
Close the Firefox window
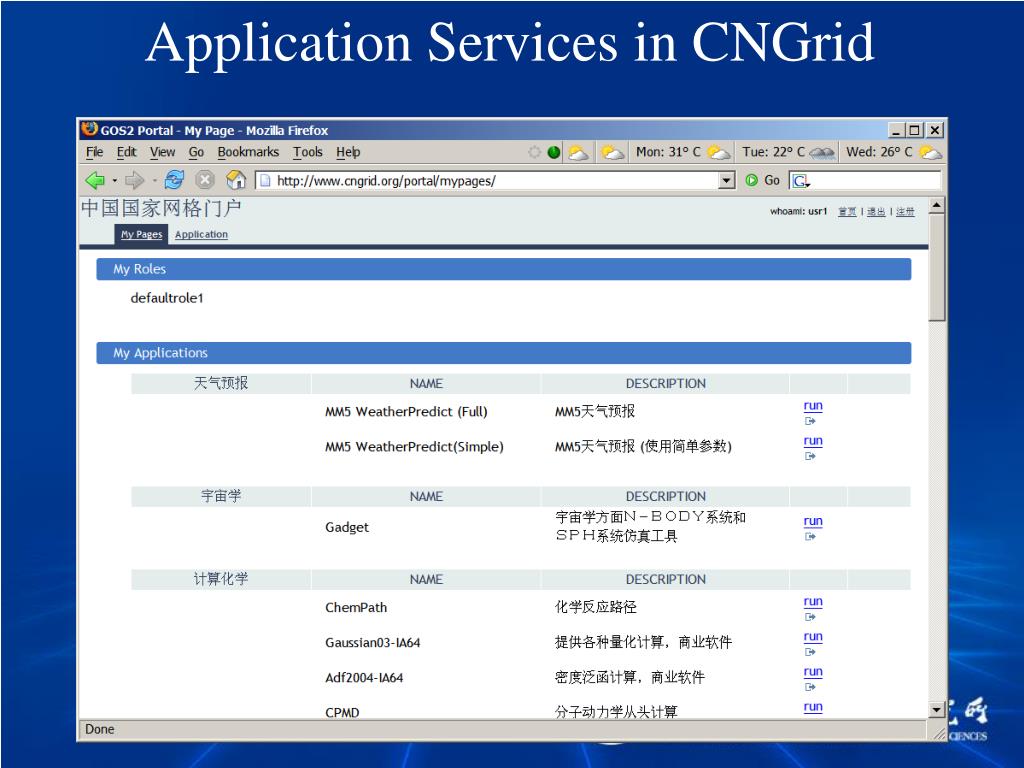click(x=935, y=130)
